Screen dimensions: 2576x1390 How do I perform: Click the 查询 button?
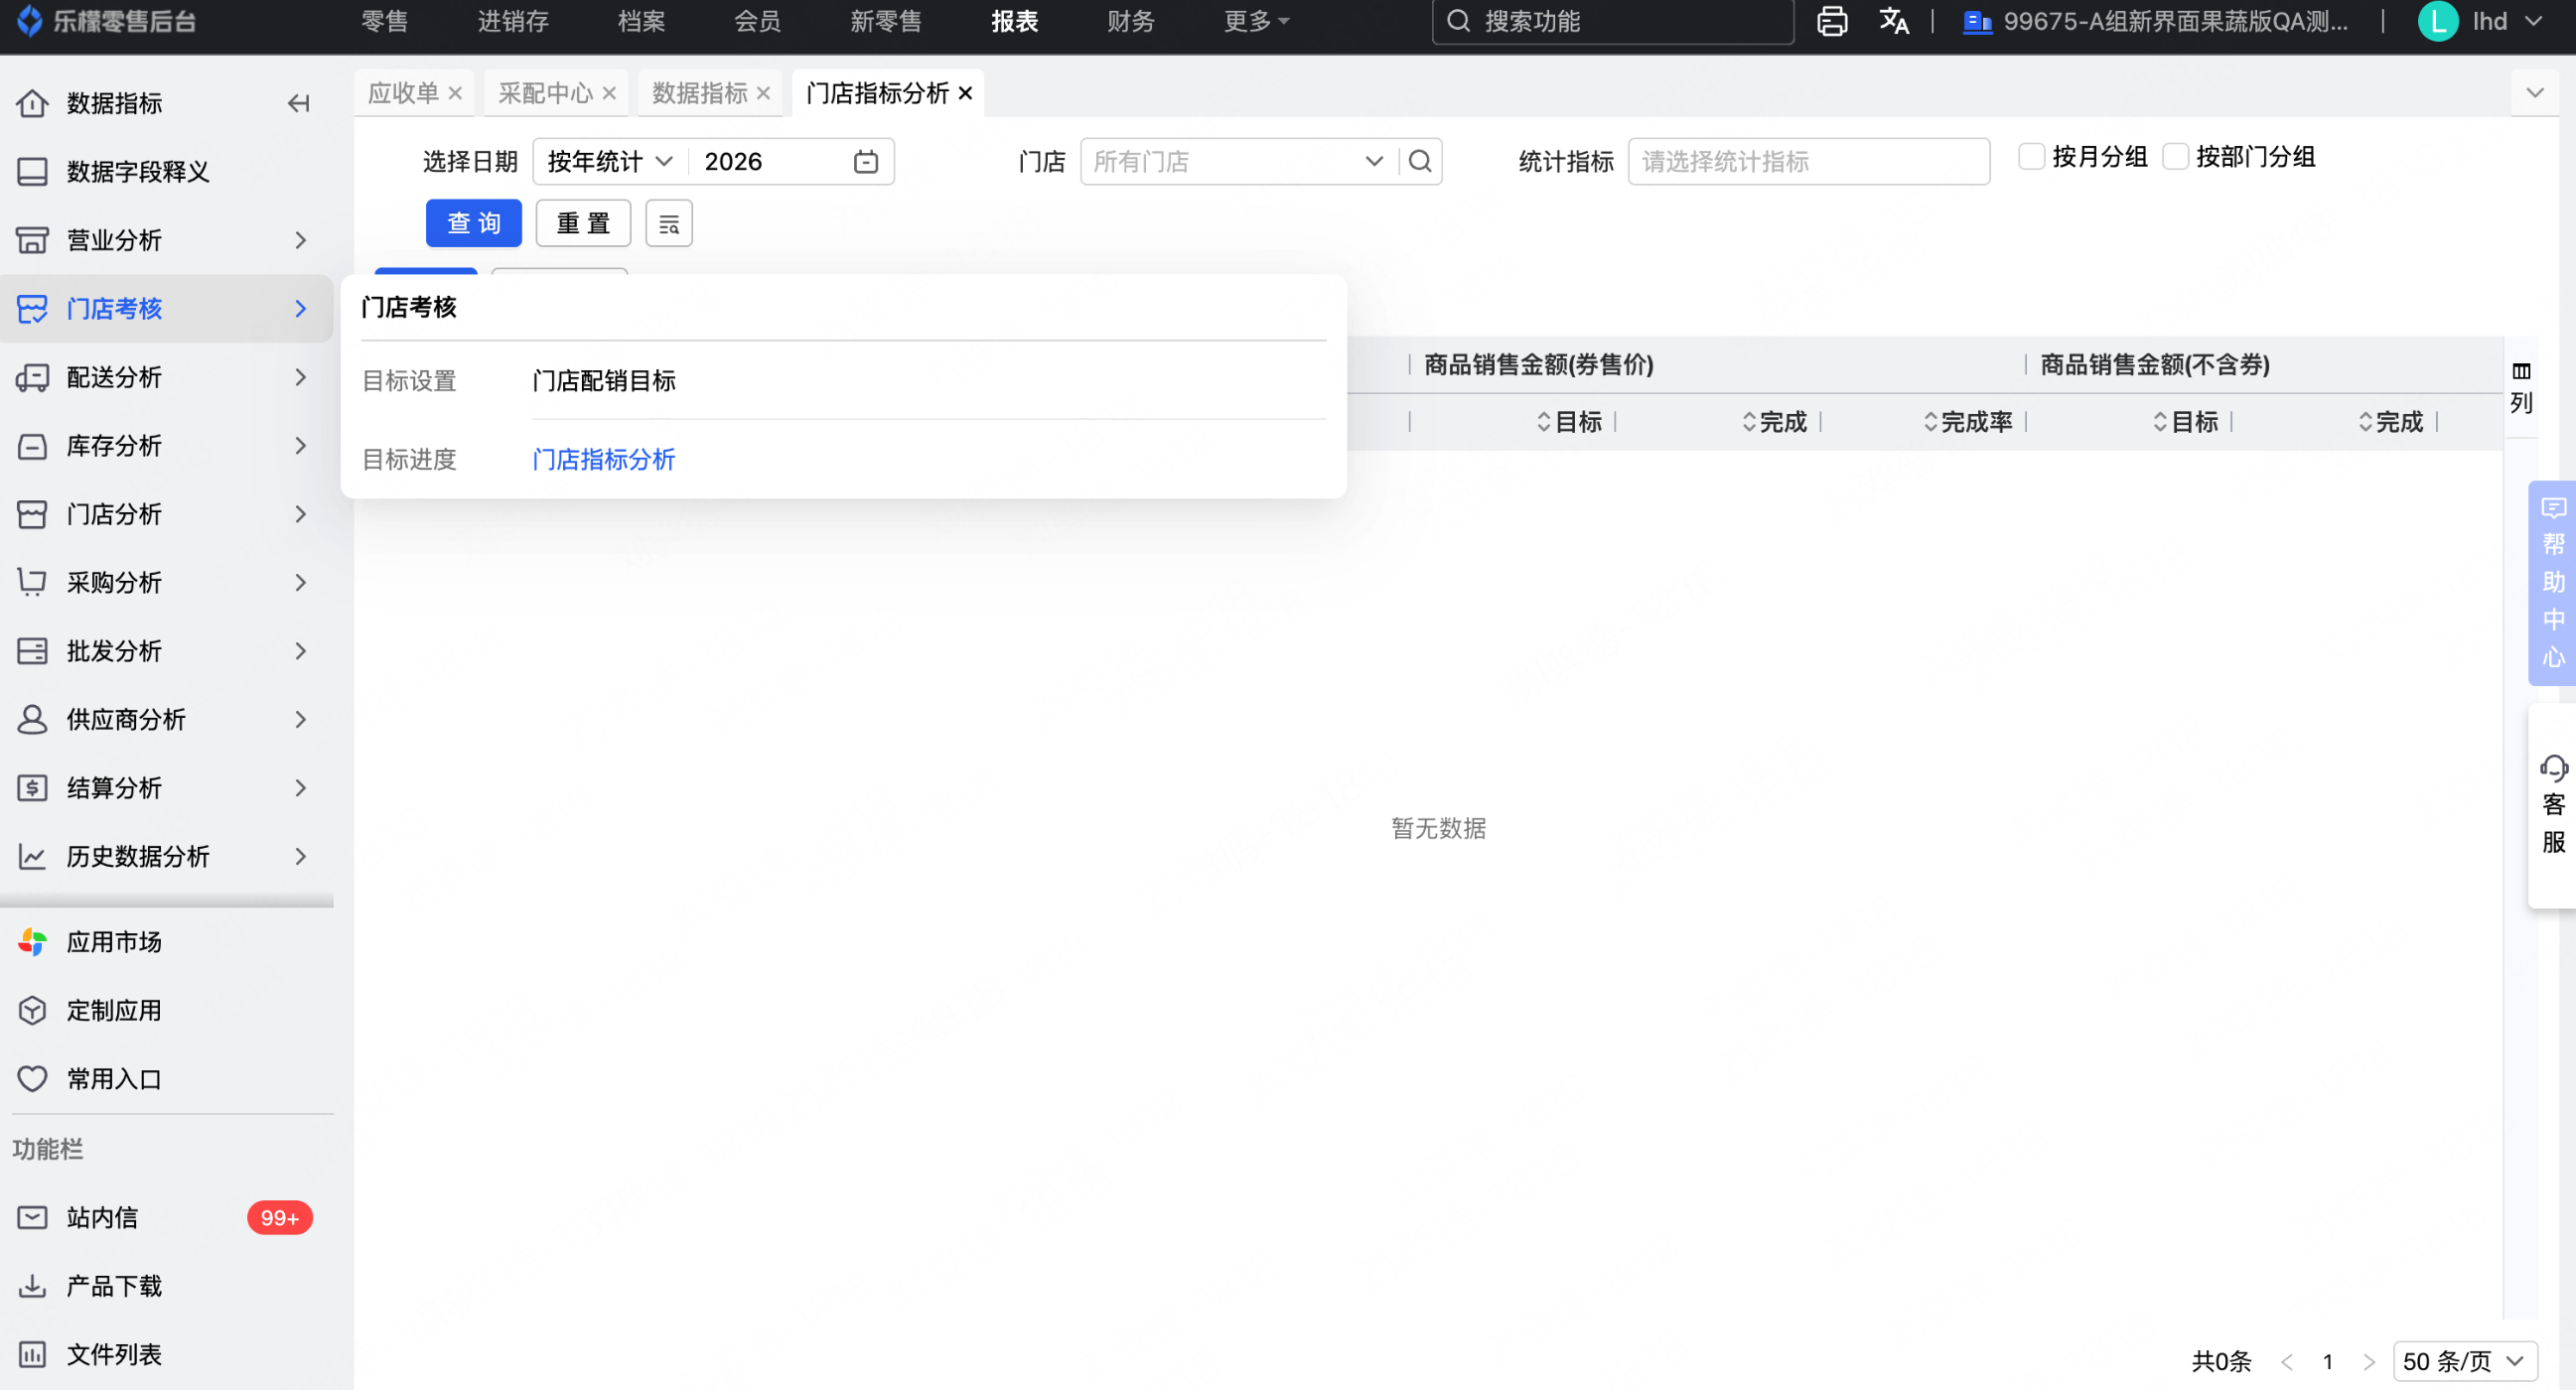click(473, 223)
